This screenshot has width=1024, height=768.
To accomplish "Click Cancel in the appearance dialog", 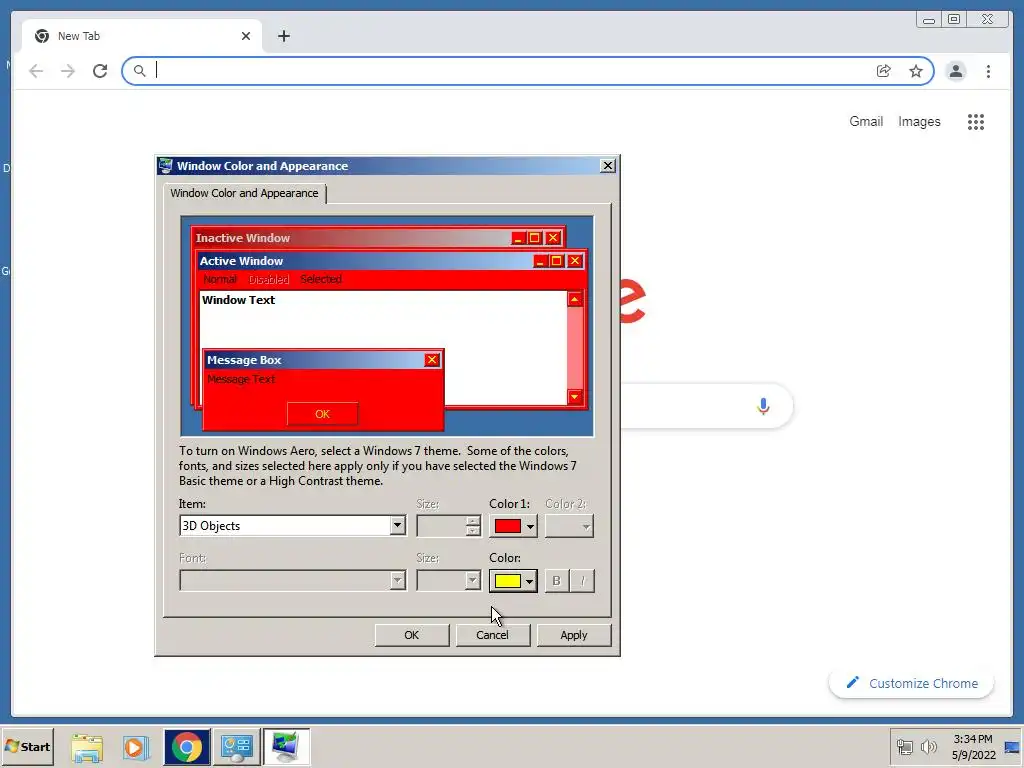I will [492, 635].
